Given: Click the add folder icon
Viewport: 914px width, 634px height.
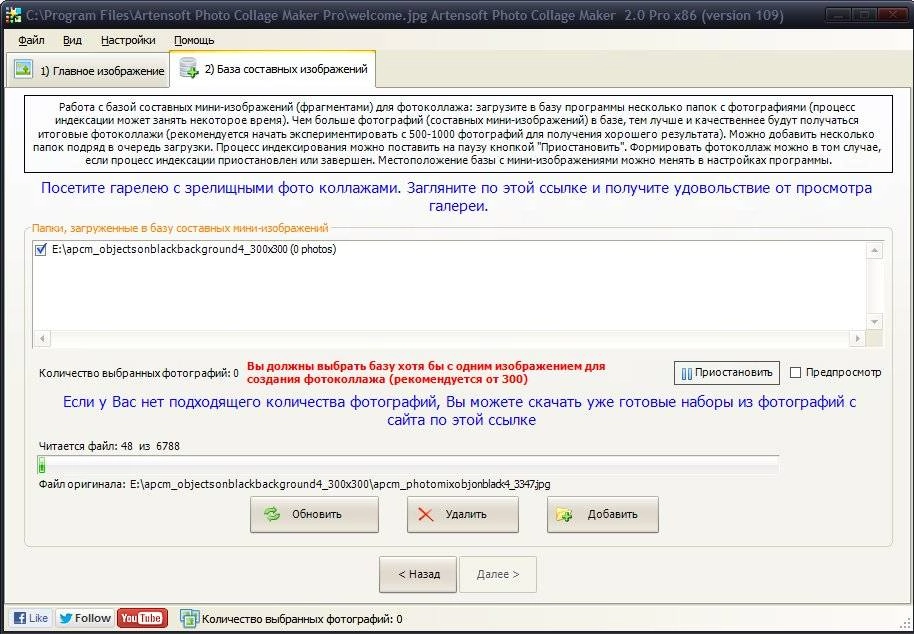Looking at the screenshot, I should (564, 515).
